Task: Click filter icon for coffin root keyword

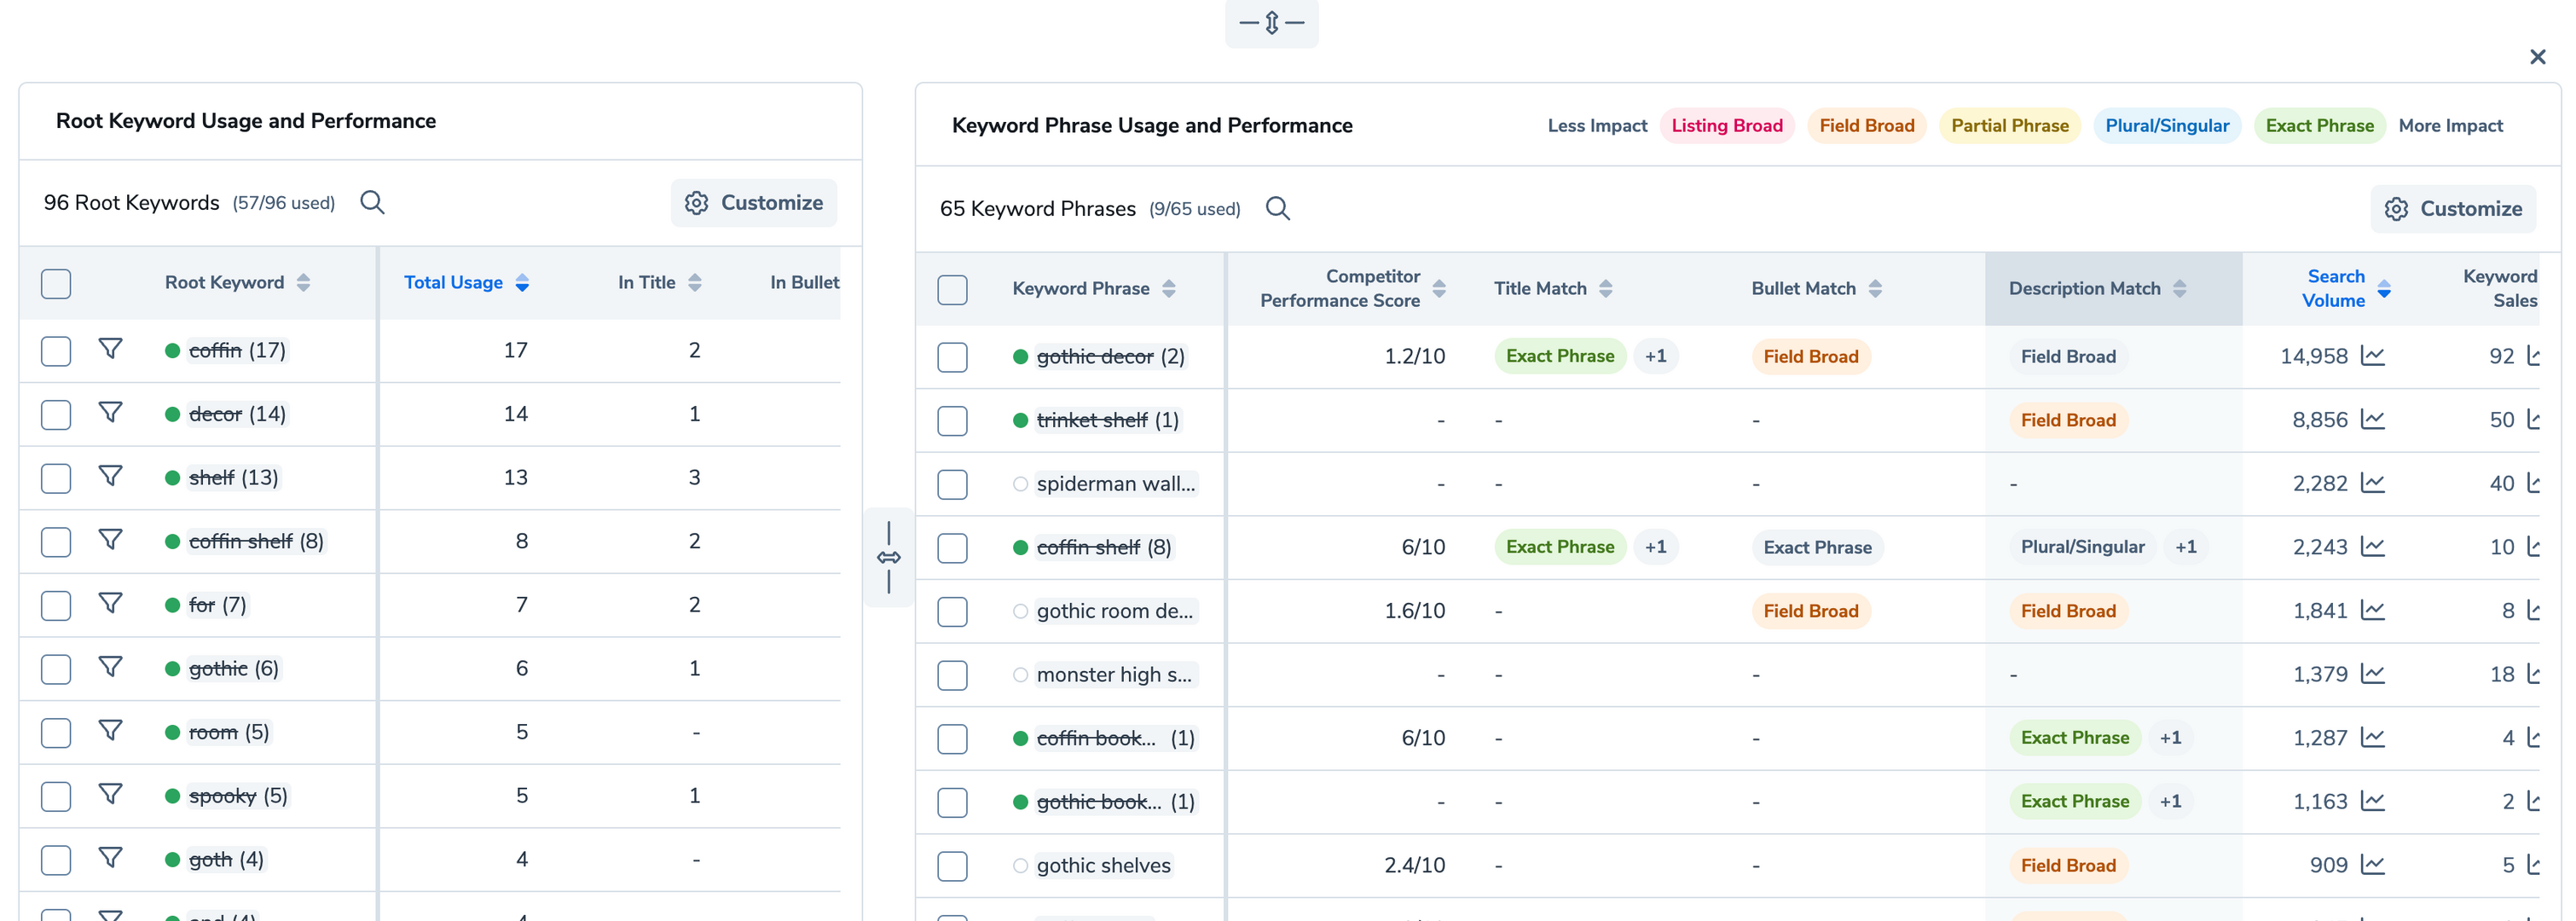Action: coord(110,349)
